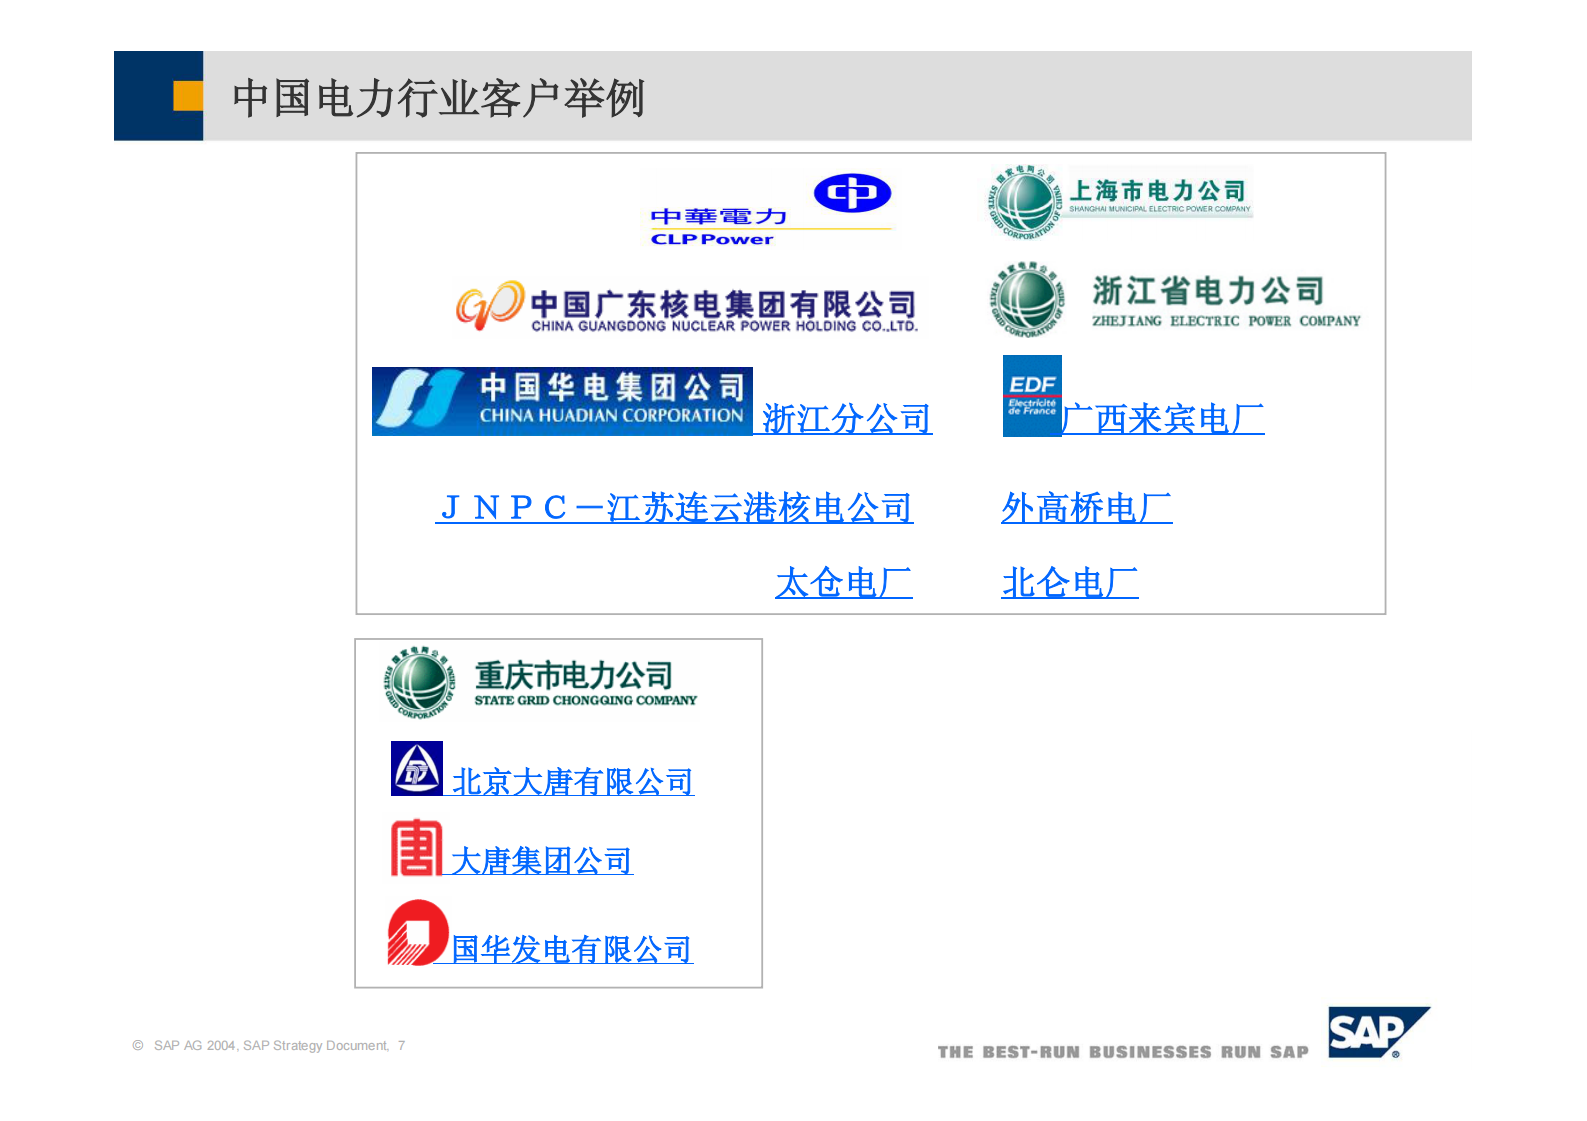Click the 中国广东核电集团有限公司 text
This screenshot has height=1121, width=1587.
(723, 304)
